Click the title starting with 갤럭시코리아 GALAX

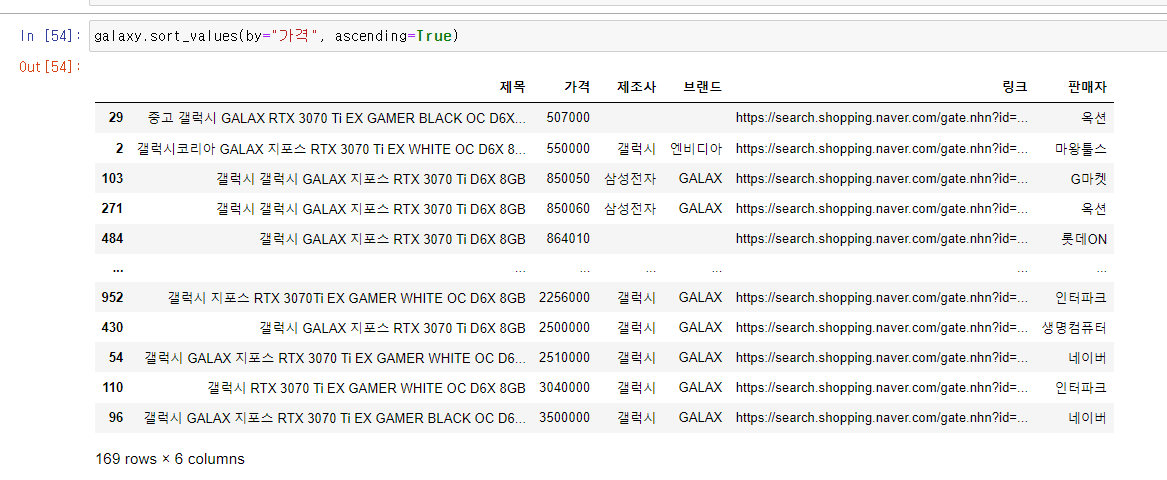click(331, 148)
